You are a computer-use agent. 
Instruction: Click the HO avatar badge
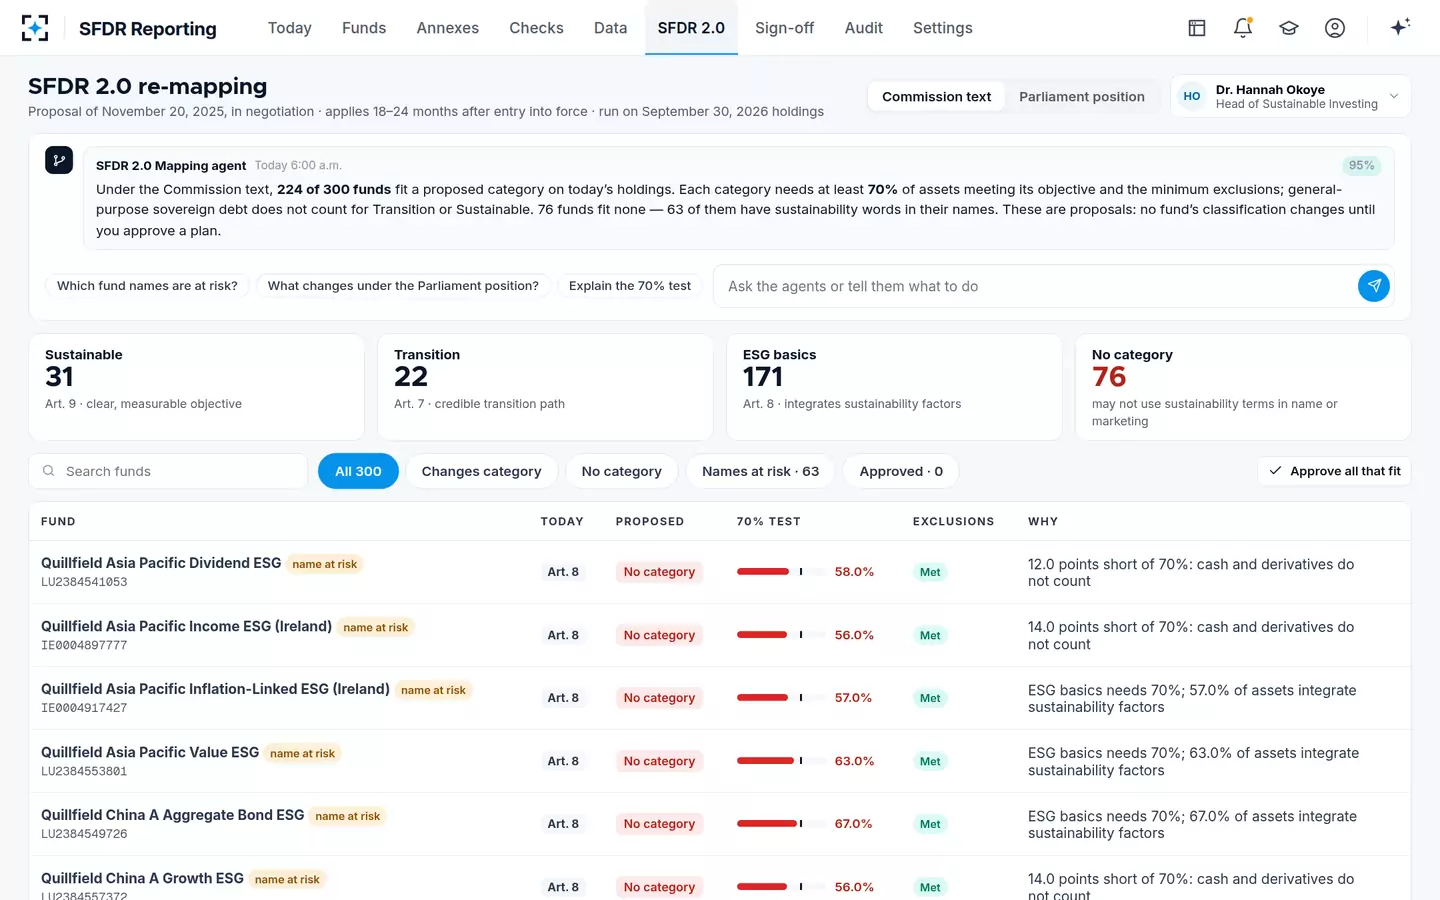[1192, 97]
